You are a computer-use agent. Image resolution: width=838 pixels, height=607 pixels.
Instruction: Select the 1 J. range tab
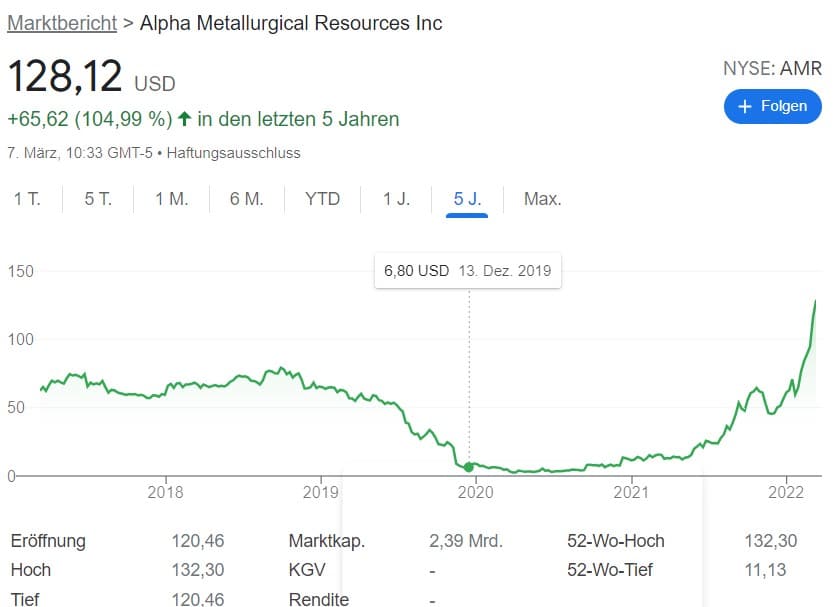(397, 199)
